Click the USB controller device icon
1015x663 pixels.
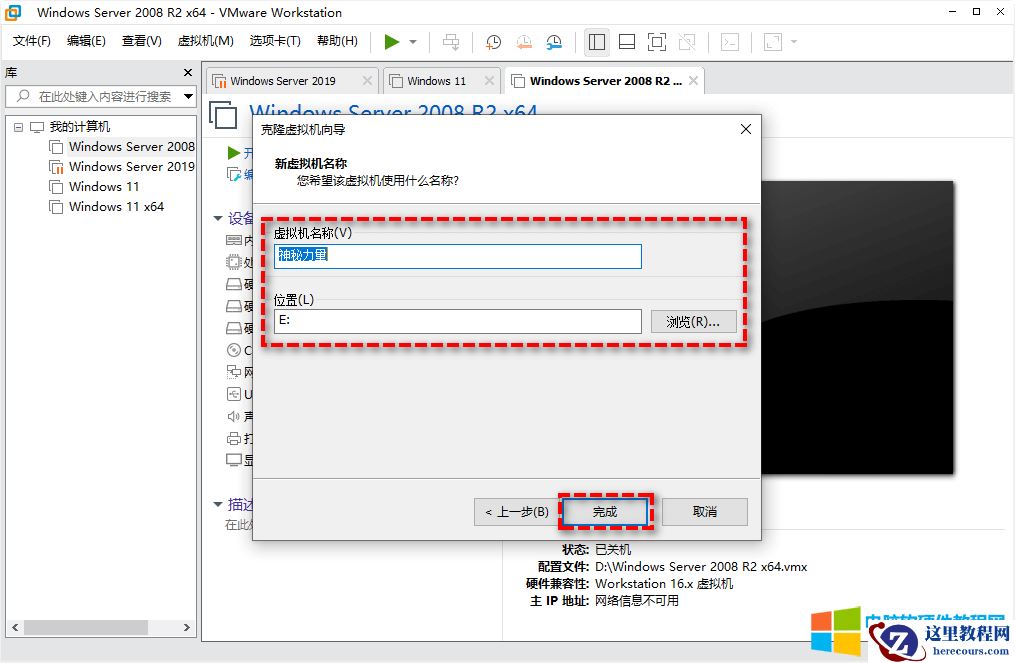[x=234, y=394]
